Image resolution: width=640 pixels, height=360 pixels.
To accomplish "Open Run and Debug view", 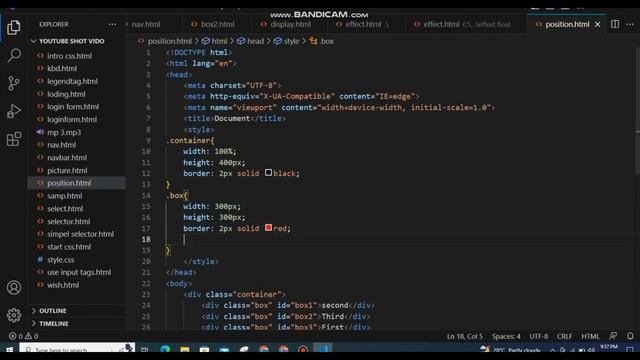I will click(x=13, y=111).
